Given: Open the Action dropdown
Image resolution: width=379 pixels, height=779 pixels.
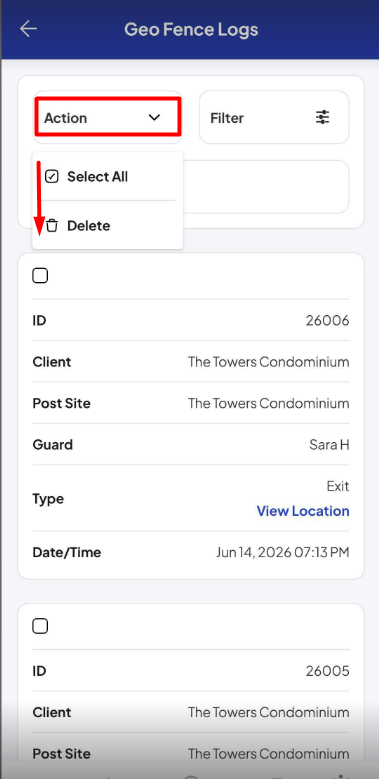Looking at the screenshot, I should point(107,117).
